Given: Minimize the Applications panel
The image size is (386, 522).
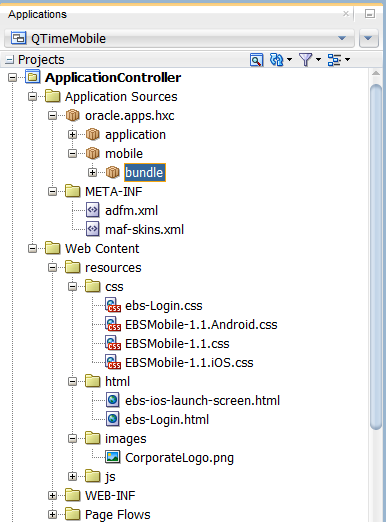Looking at the screenshot, I should (370, 14).
